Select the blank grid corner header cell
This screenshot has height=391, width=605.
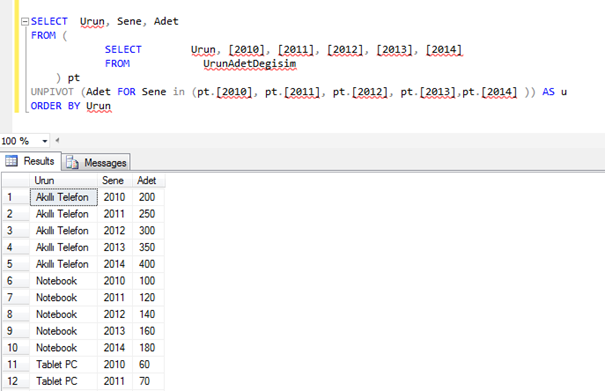tap(16, 181)
